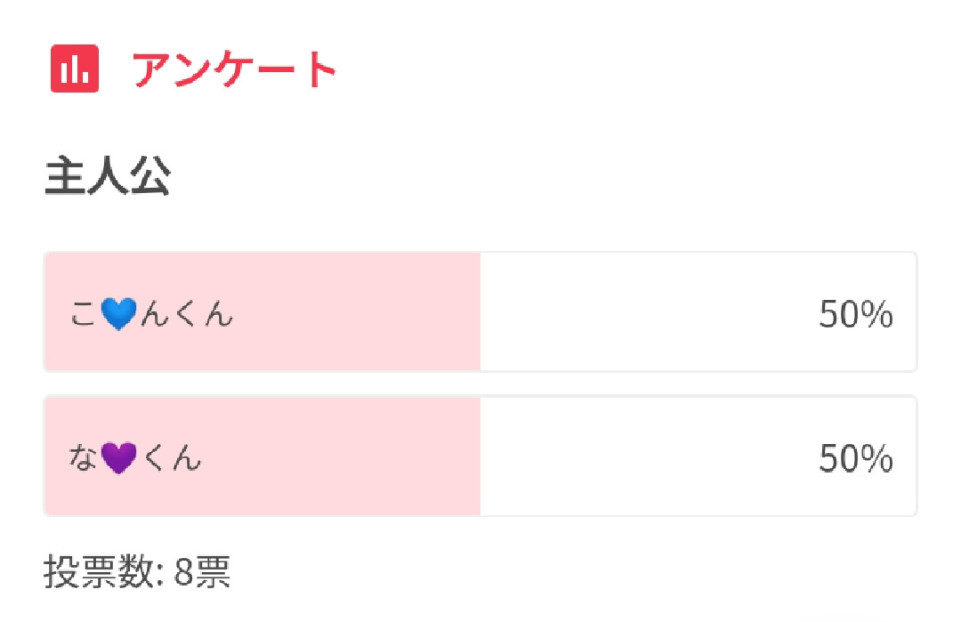Image resolution: width=960 pixels, height=622 pixels.
Task: Click the んくん text after the blue heart
Action: coord(186,314)
